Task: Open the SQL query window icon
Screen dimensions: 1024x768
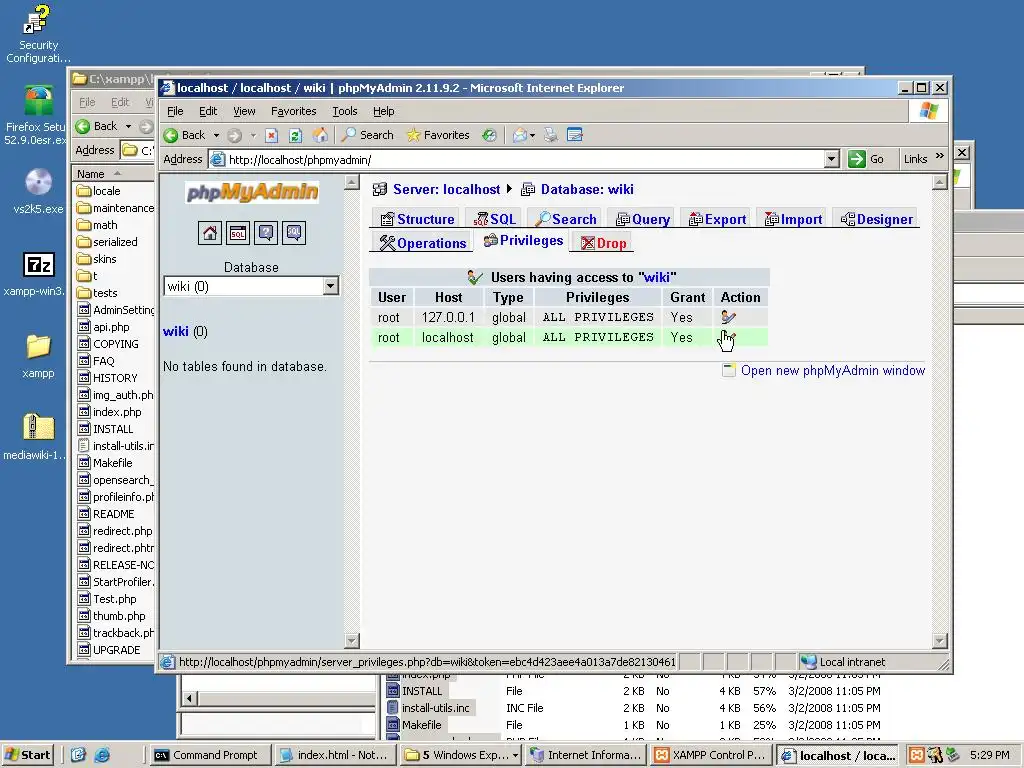Action: (x=238, y=233)
